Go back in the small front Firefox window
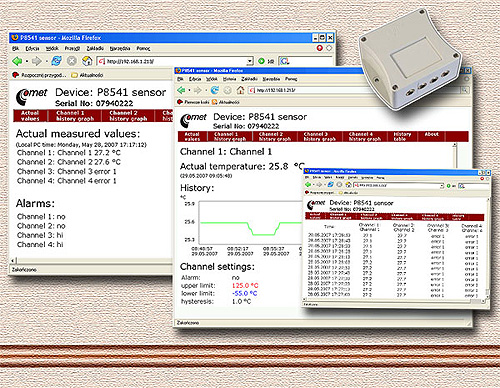 click(x=308, y=185)
